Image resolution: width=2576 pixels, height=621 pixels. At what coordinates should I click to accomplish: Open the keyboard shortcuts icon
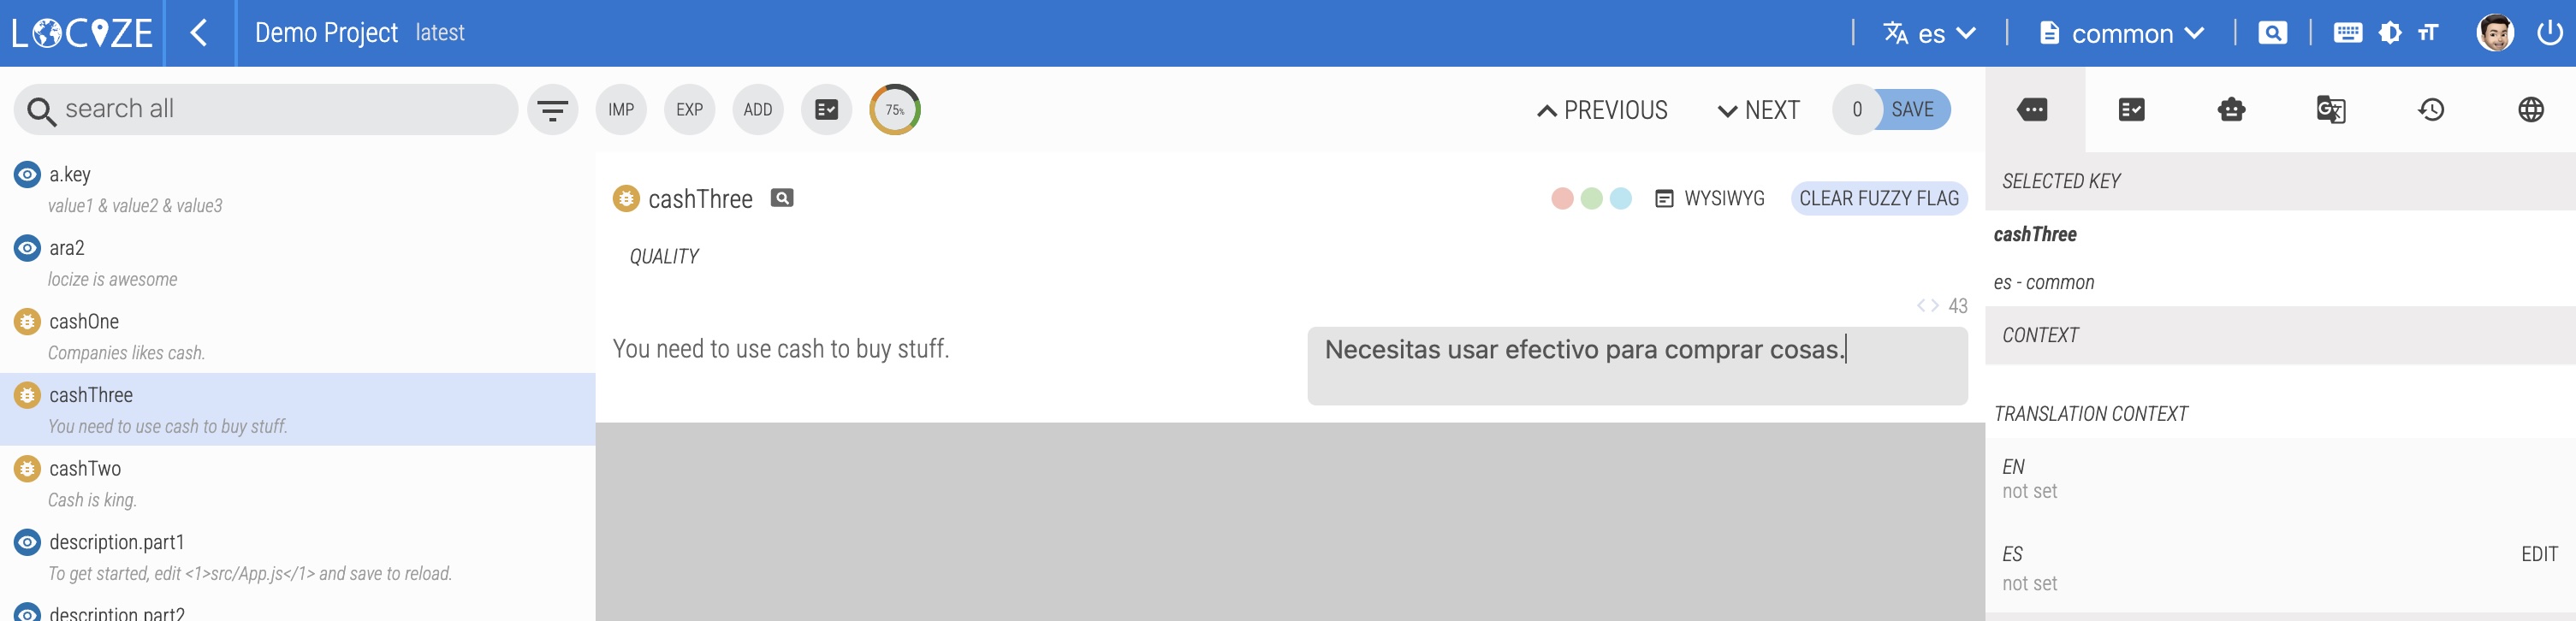coord(2347,33)
